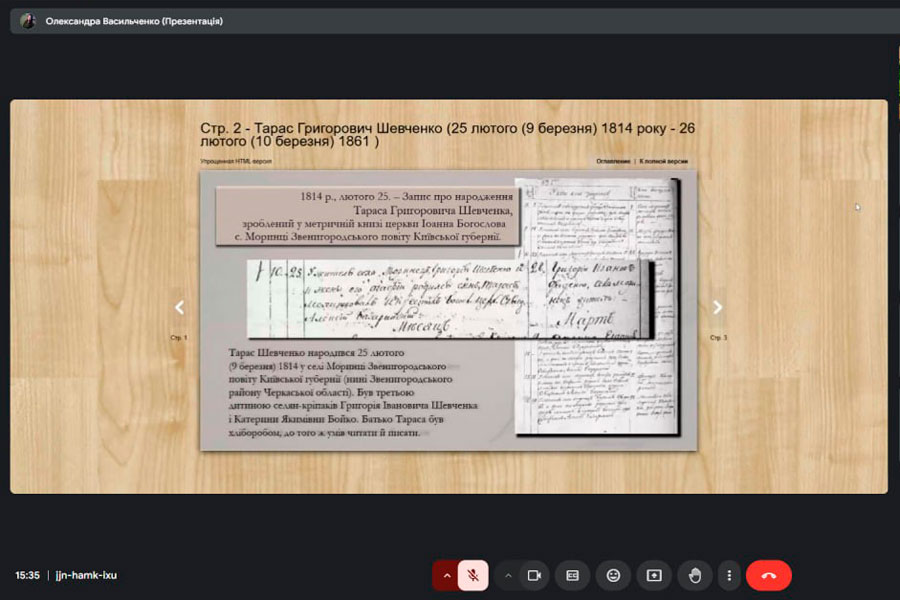Turn on the camera
Image resolution: width=900 pixels, height=600 pixels.
click(534, 575)
